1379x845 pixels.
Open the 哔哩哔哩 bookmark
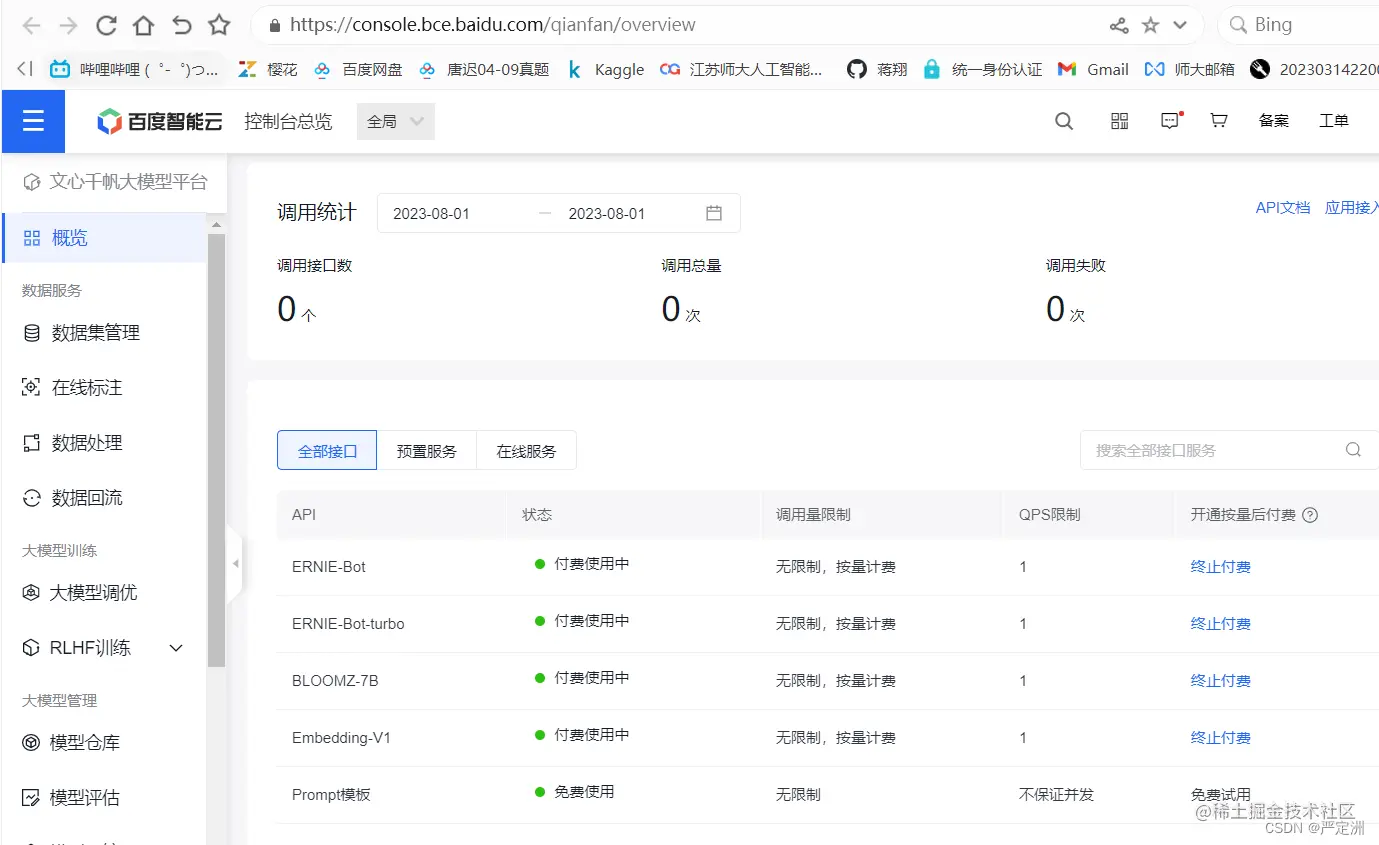coord(135,69)
